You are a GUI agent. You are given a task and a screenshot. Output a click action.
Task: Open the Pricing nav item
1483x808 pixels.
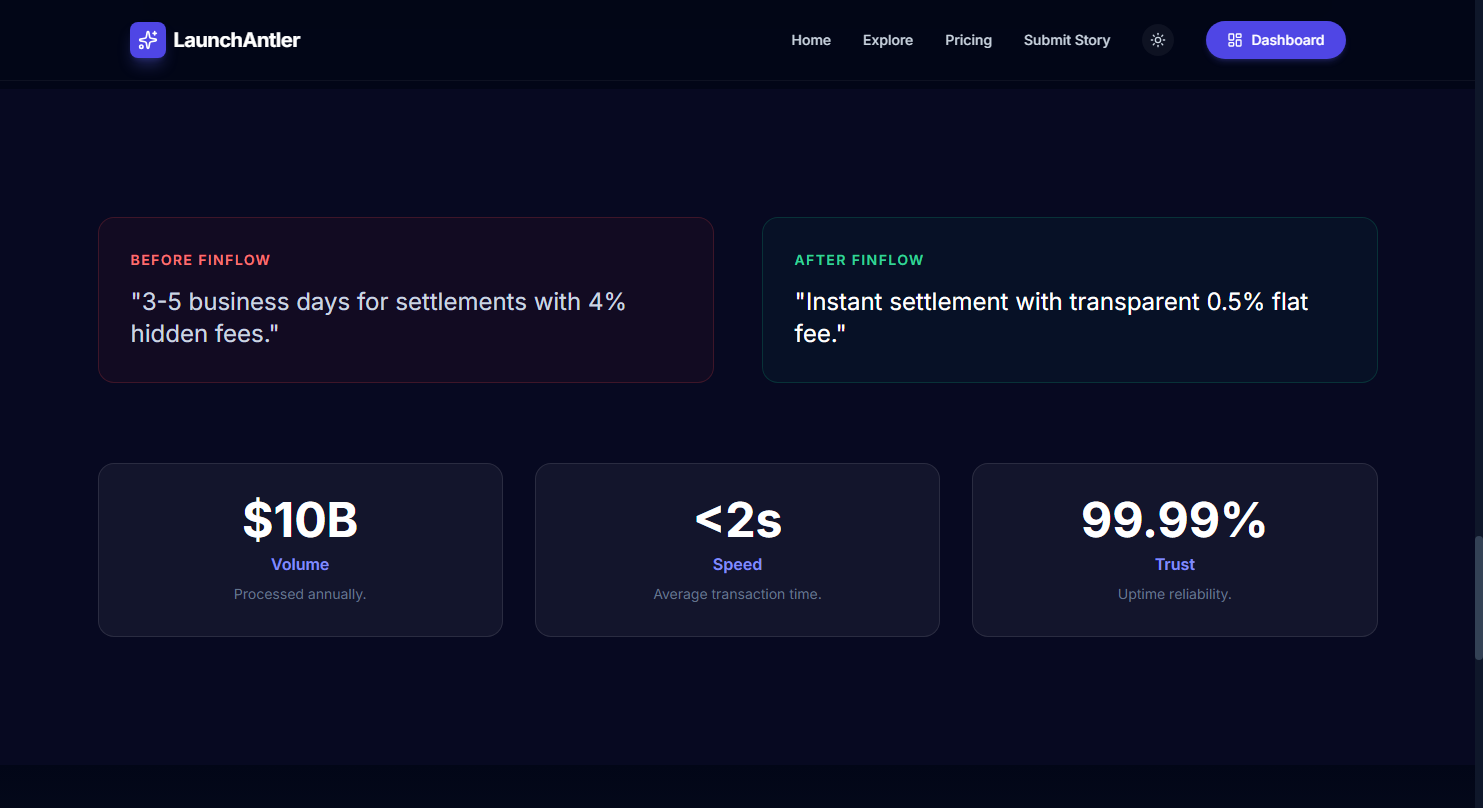tap(968, 40)
